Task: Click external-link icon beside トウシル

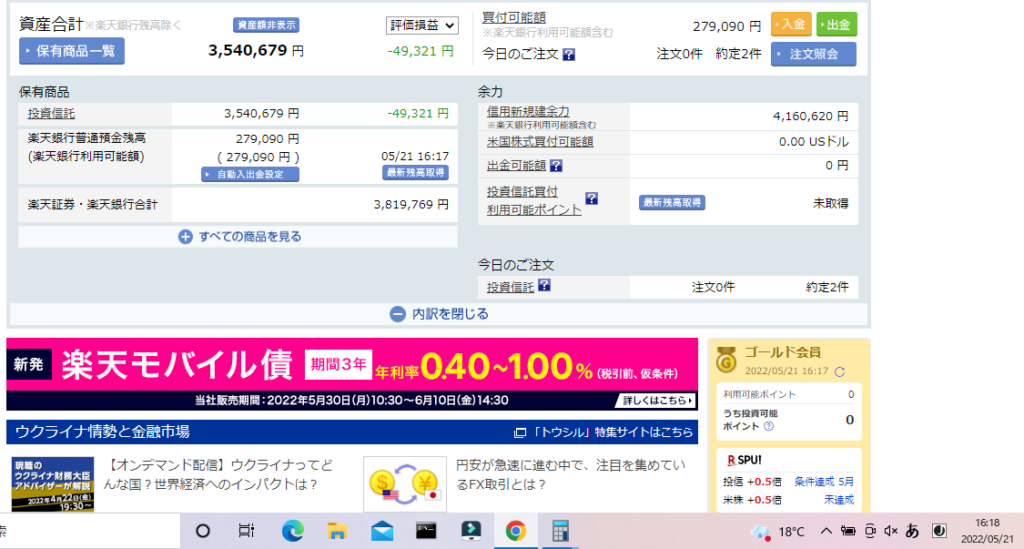Action: [520, 433]
